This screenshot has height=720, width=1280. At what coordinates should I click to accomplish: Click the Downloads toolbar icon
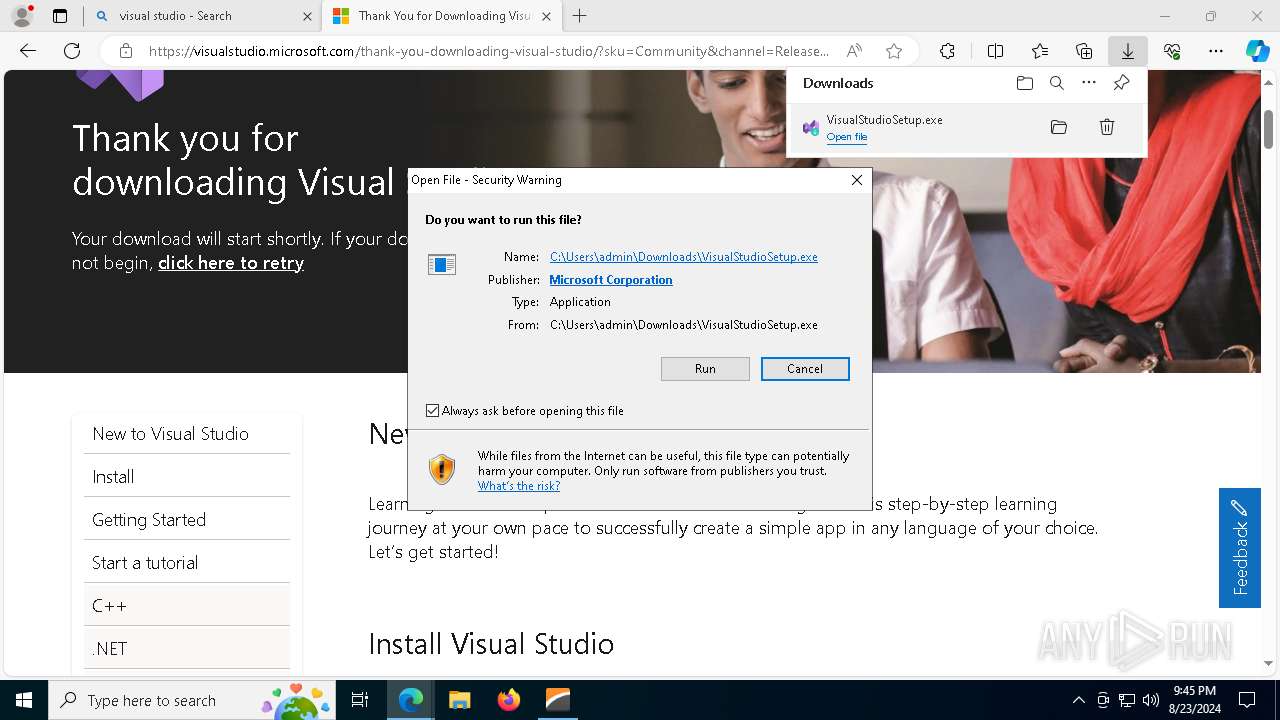(x=1127, y=51)
